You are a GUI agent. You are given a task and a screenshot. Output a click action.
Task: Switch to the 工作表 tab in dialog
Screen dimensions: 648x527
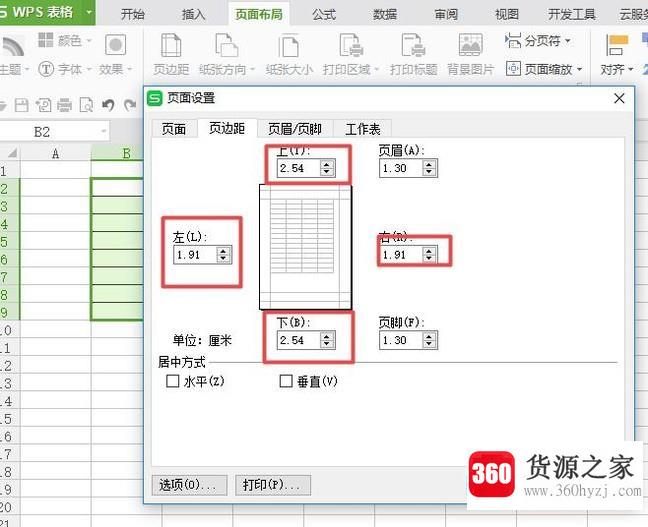click(x=362, y=129)
